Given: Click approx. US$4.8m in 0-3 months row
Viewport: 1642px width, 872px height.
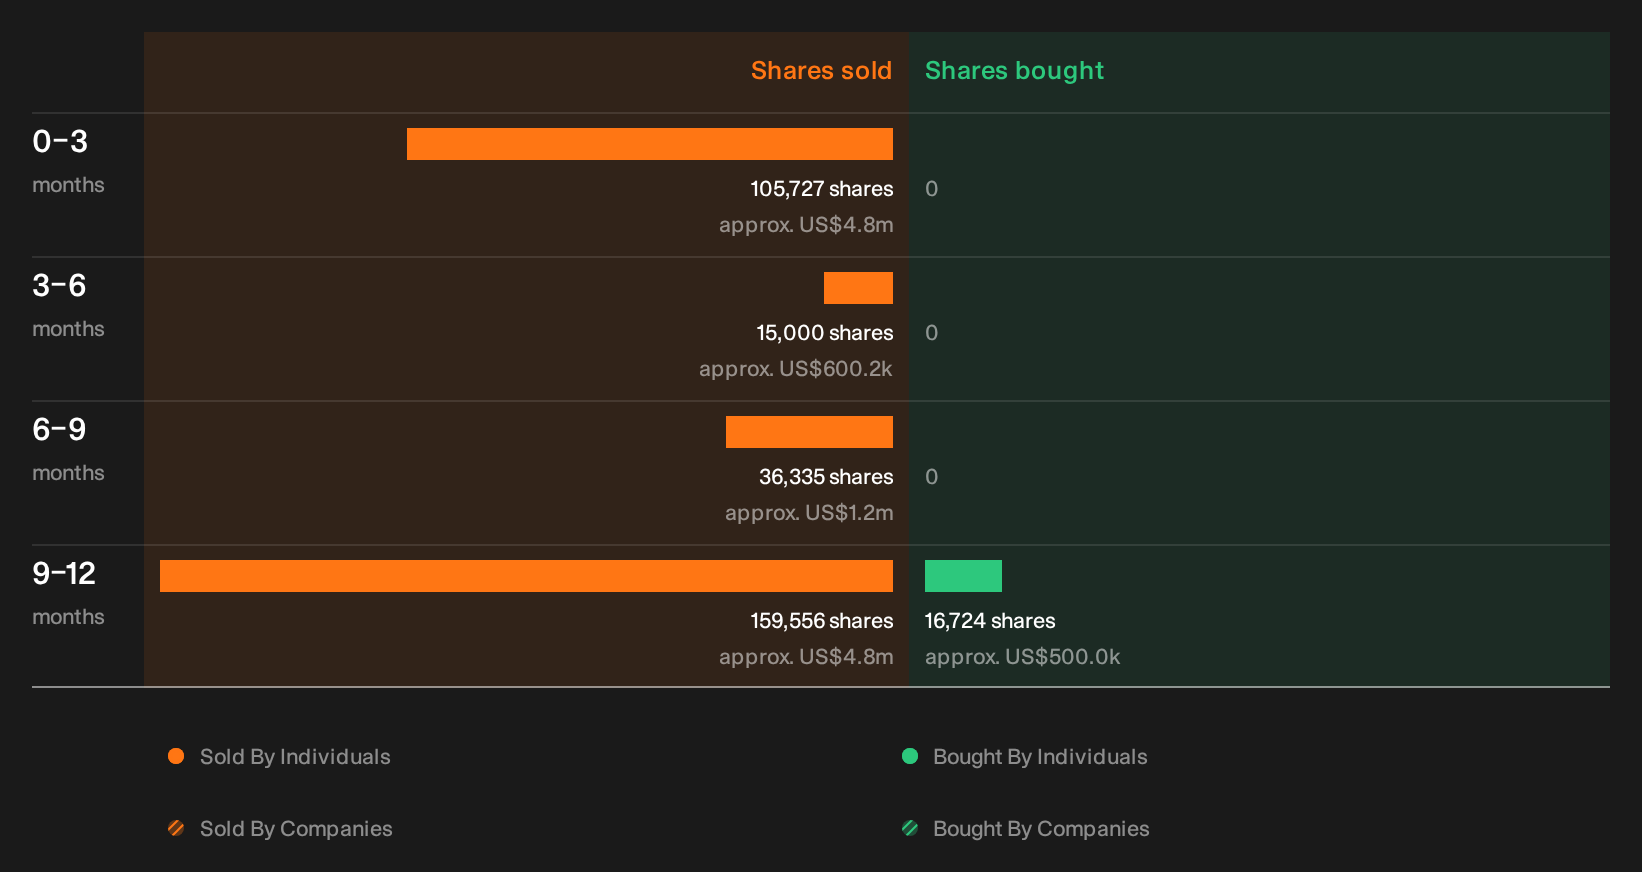Looking at the screenshot, I should [x=806, y=225].
